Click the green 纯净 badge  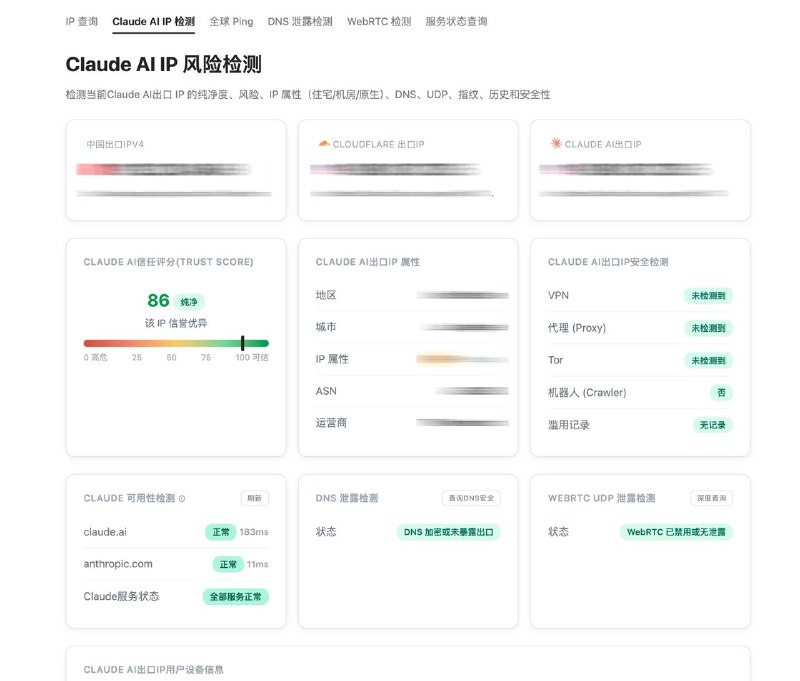(188, 301)
